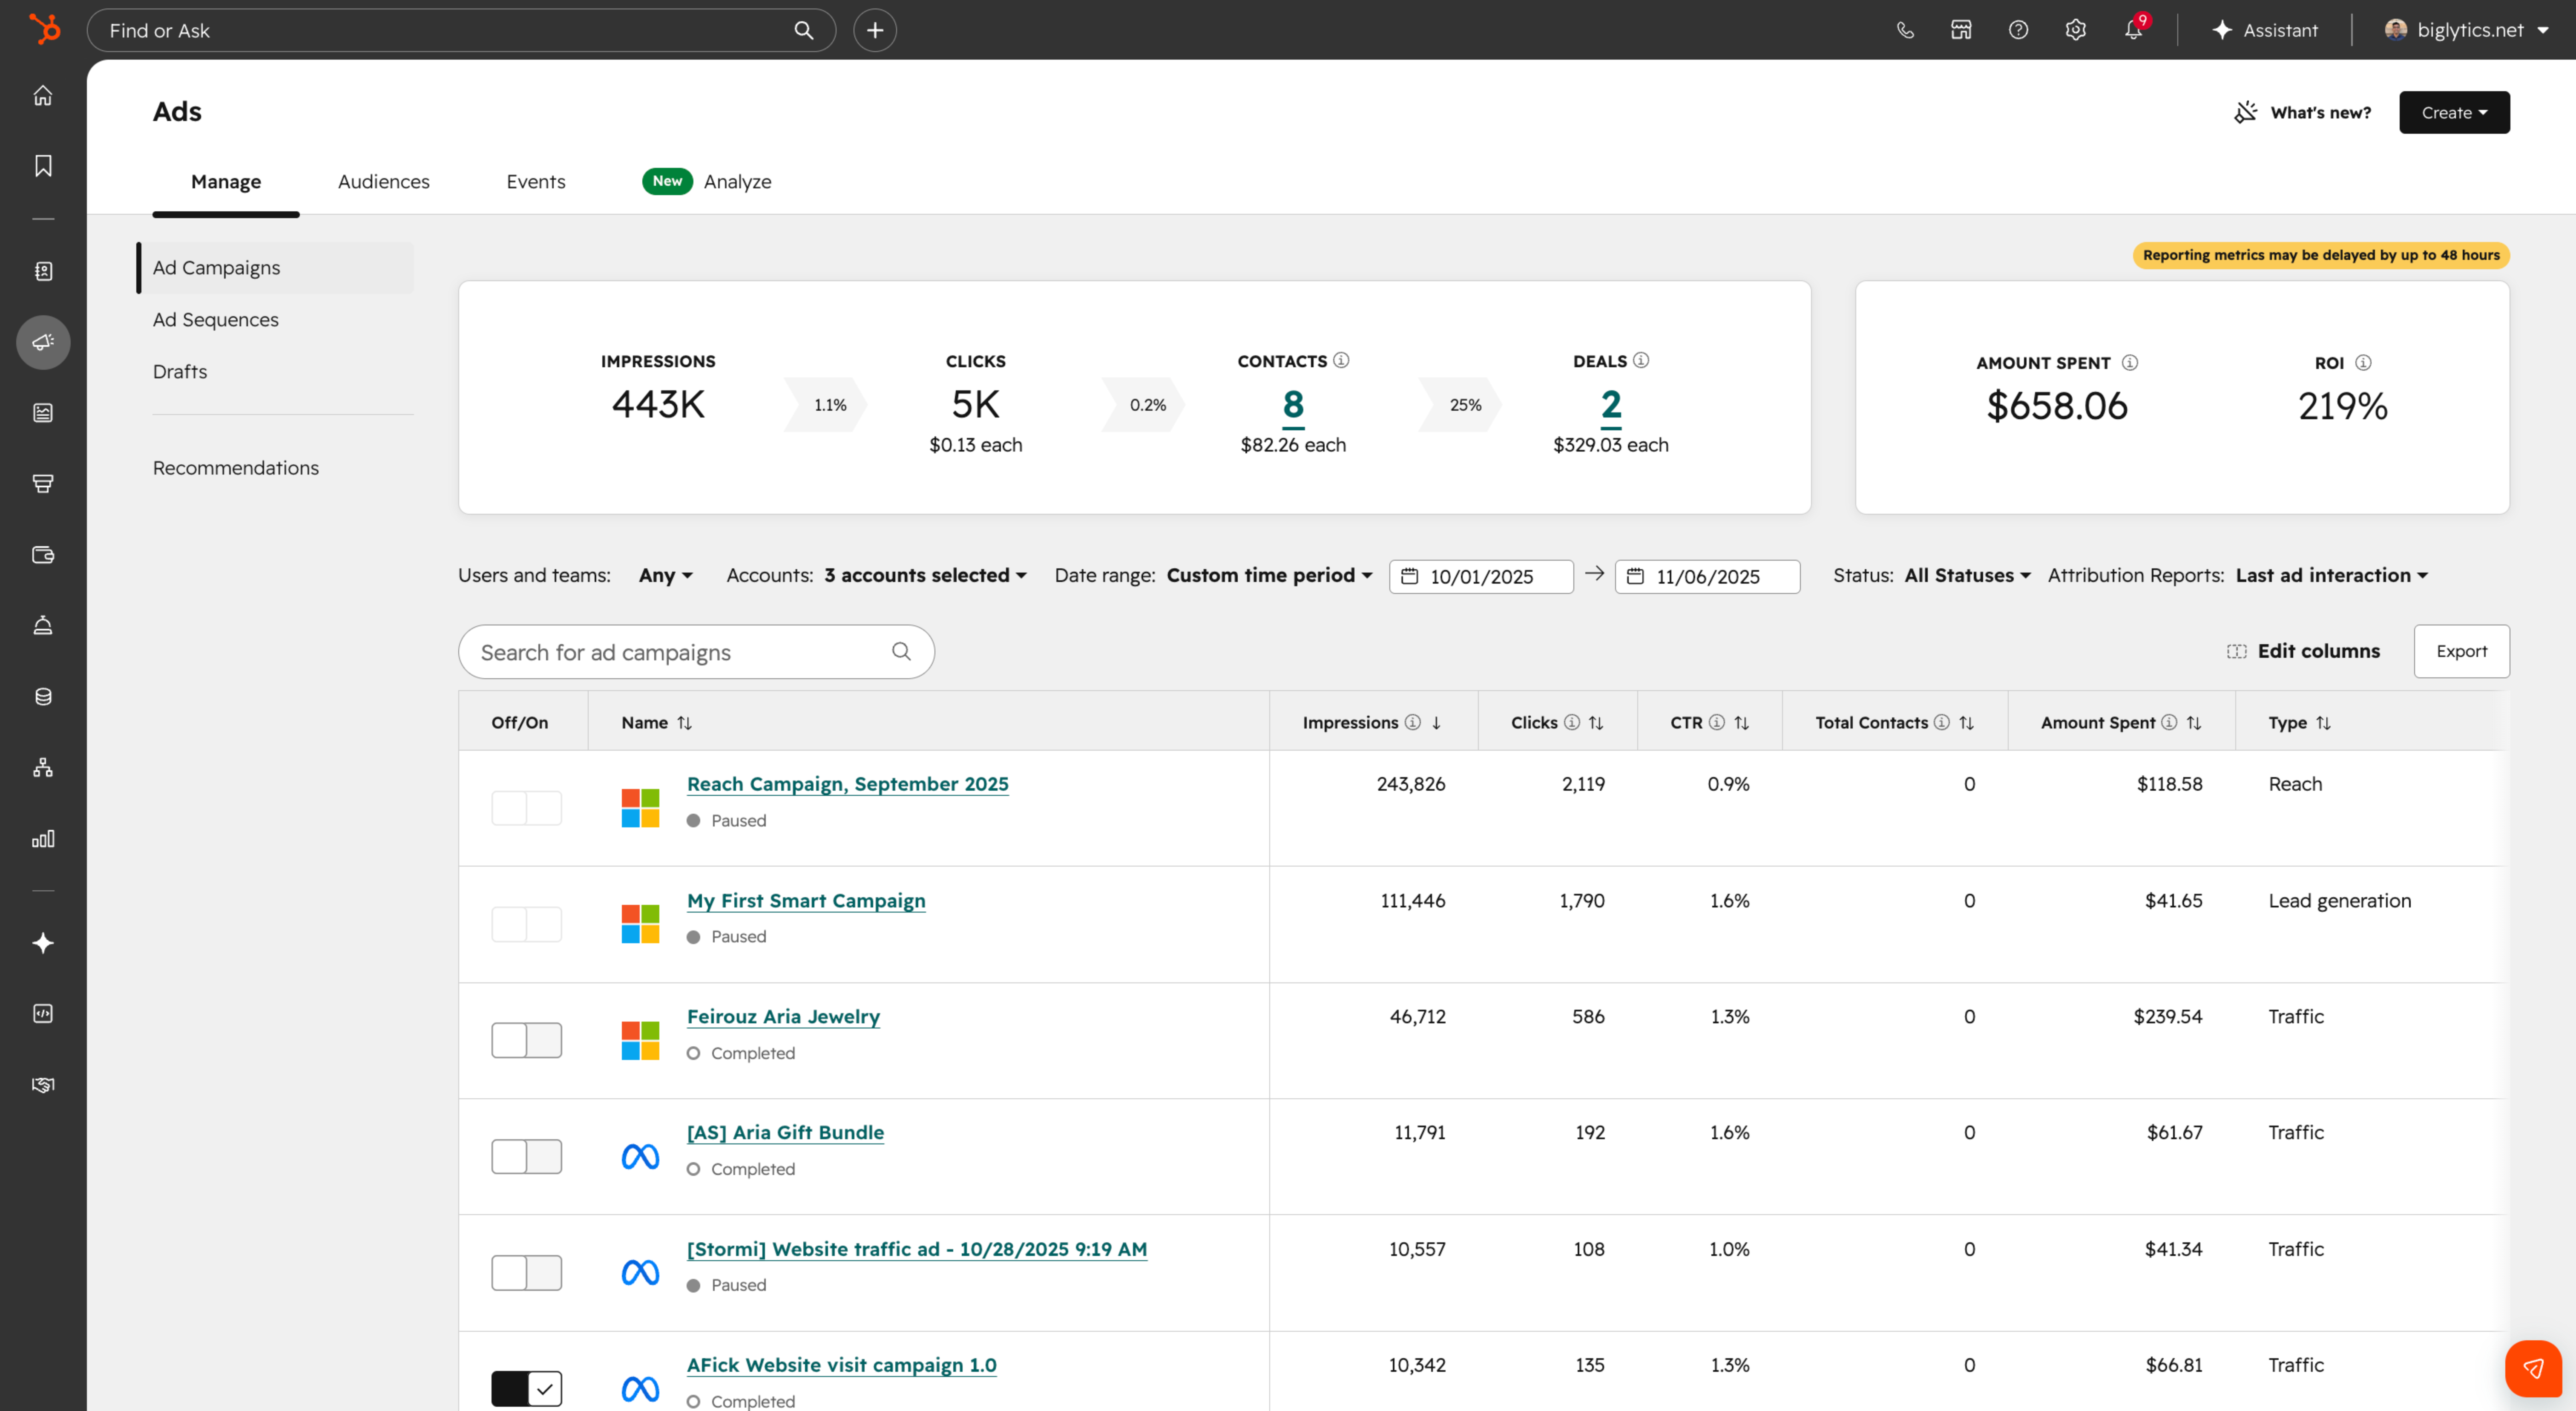Click the orange paper plane chat button
This screenshot has width=2576, height=1411.
point(2533,1368)
